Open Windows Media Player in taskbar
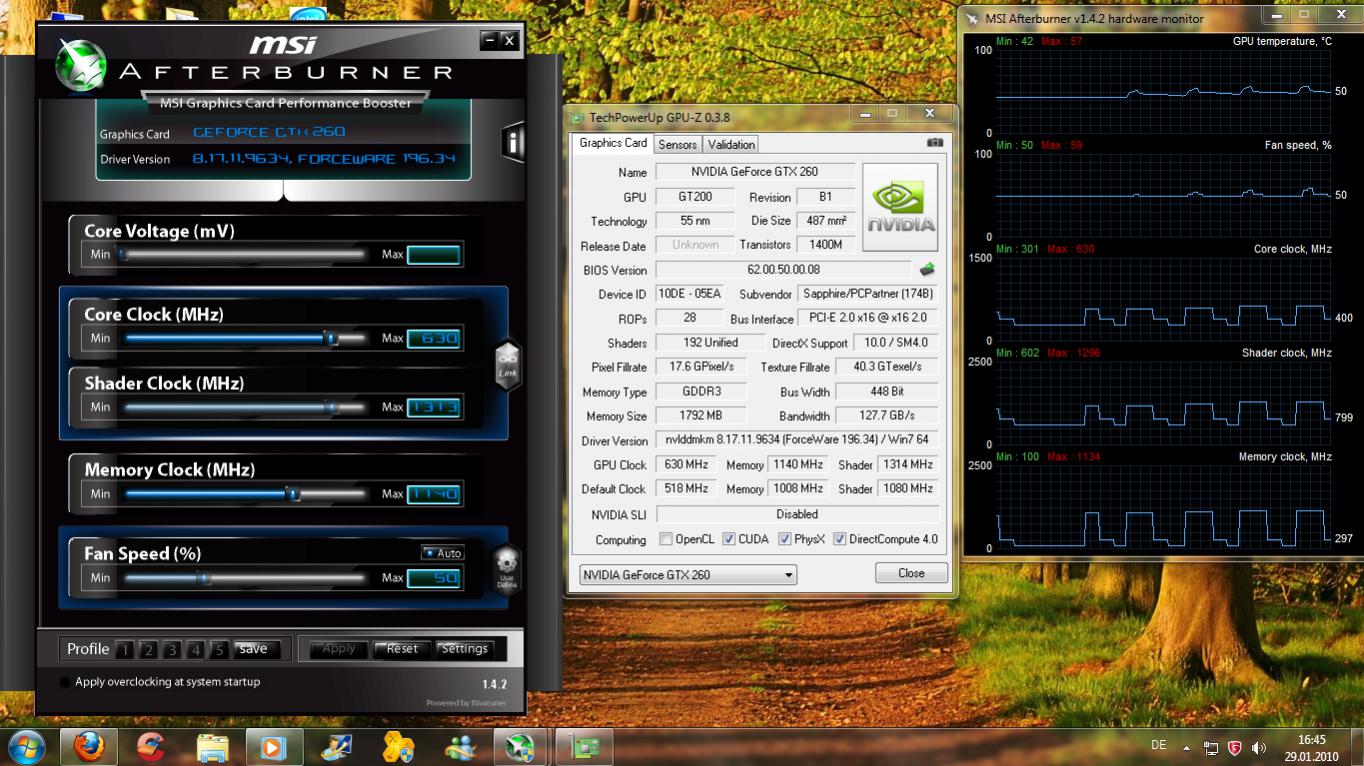This screenshot has width=1364, height=766. [x=272, y=747]
